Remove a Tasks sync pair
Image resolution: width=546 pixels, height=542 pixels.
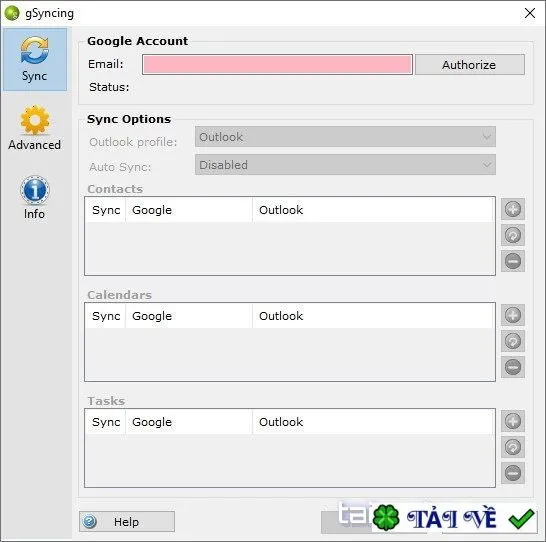pos(513,473)
